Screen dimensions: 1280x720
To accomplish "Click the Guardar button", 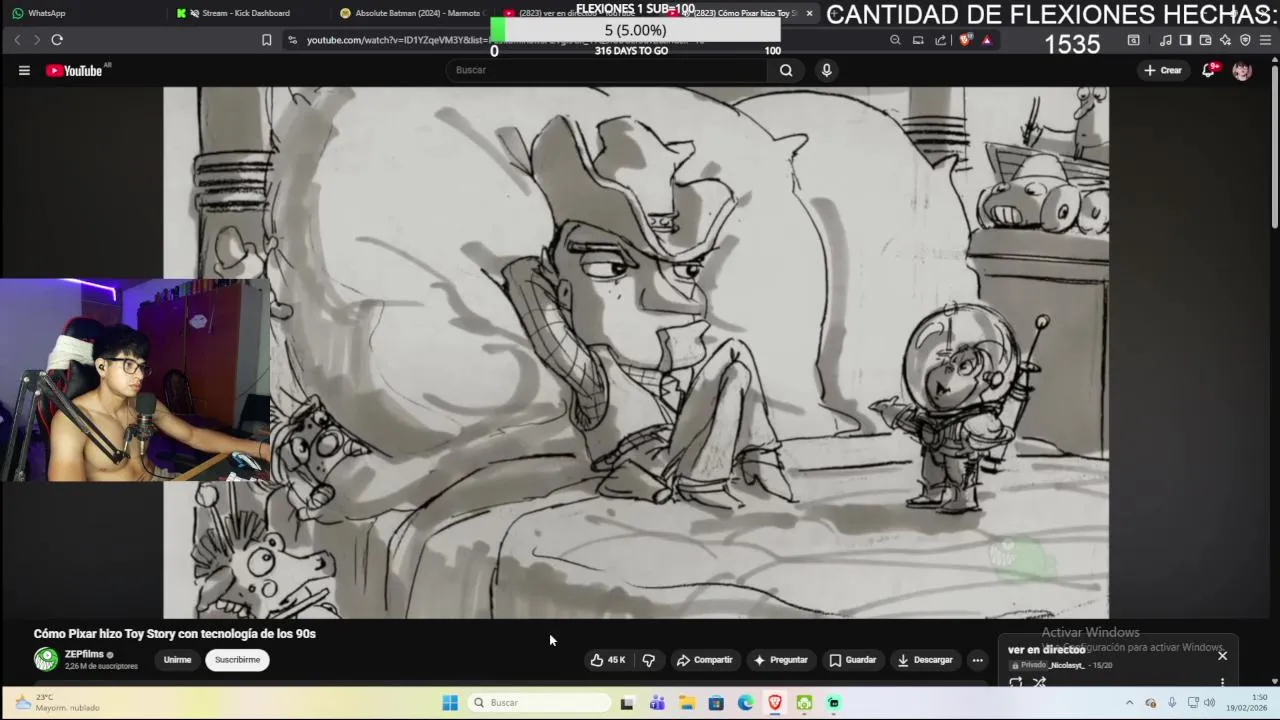I will tap(852, 660).
